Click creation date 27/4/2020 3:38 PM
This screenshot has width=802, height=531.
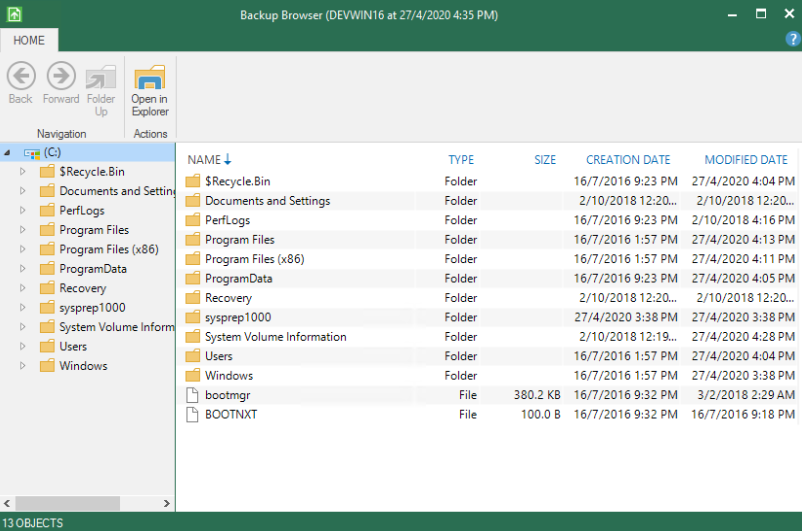(626, 317)
